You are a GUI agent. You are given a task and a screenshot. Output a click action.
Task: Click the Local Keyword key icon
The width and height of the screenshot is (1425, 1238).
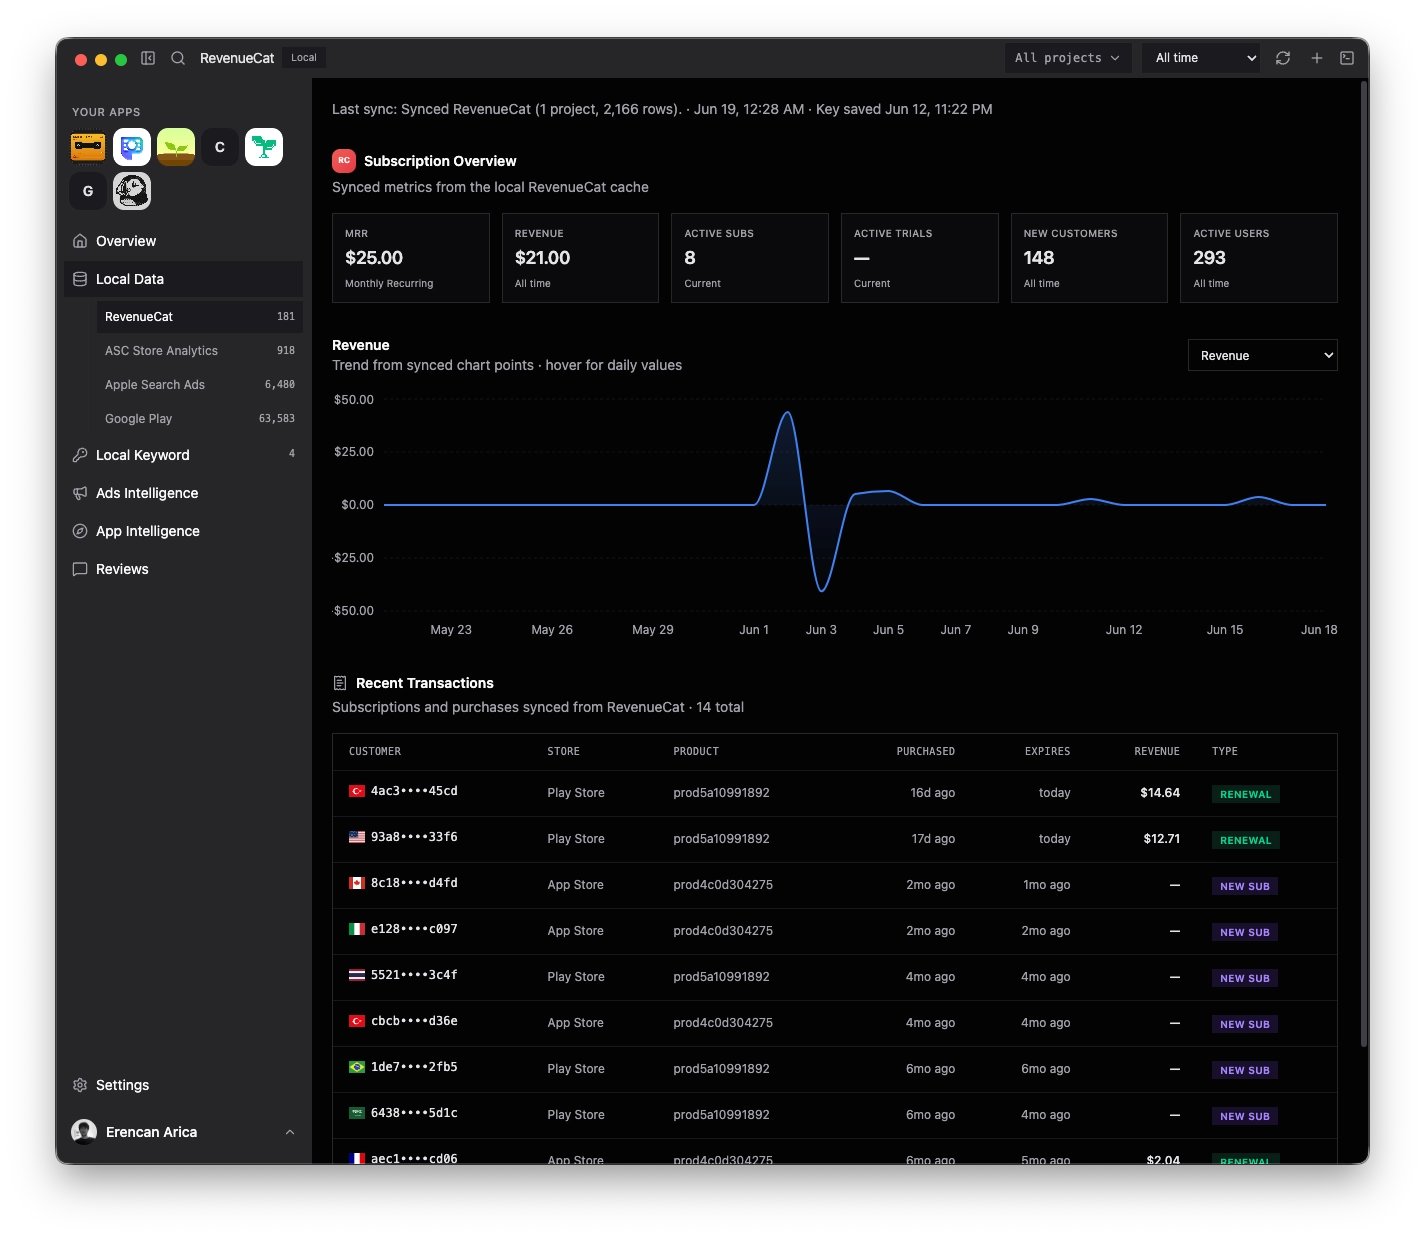coord(80,455)
